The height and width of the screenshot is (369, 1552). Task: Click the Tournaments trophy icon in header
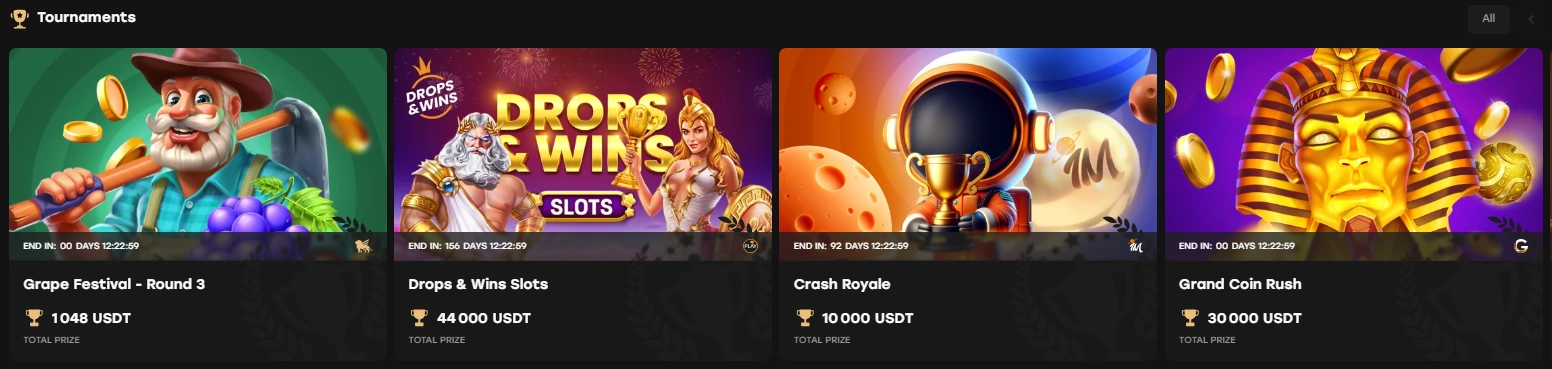[19, 18]
